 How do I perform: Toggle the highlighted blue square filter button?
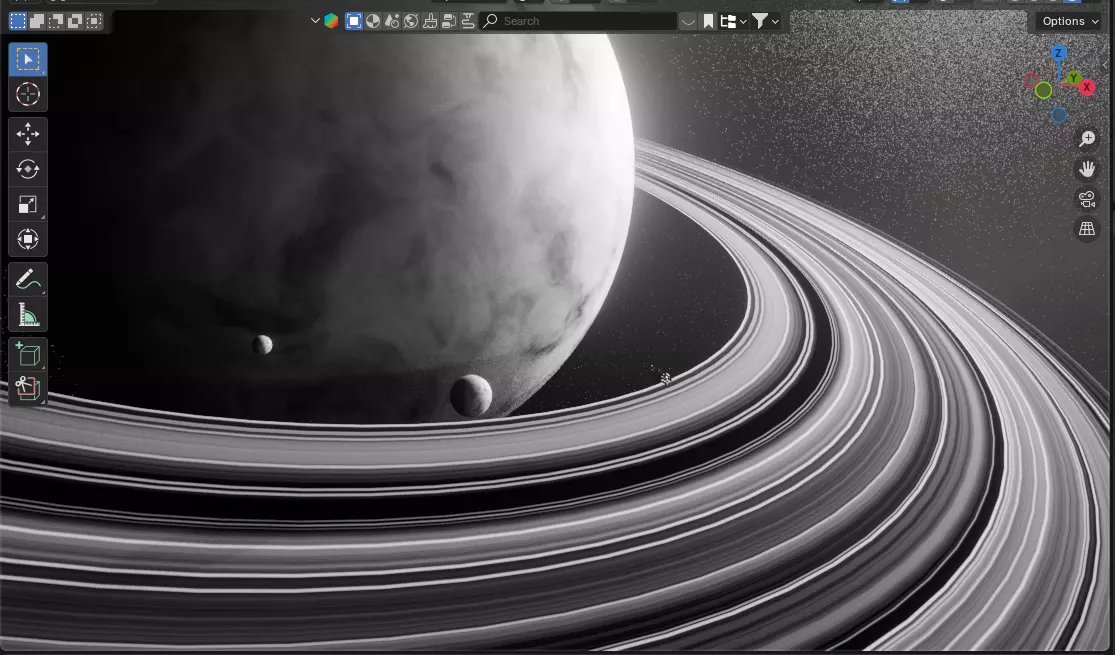click(353, 21)
